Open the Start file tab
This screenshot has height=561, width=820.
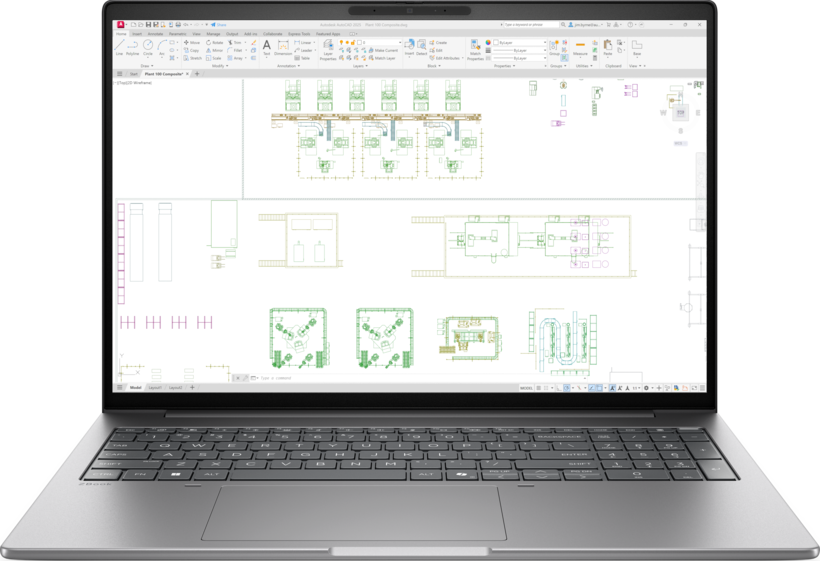tap(134, 74)
